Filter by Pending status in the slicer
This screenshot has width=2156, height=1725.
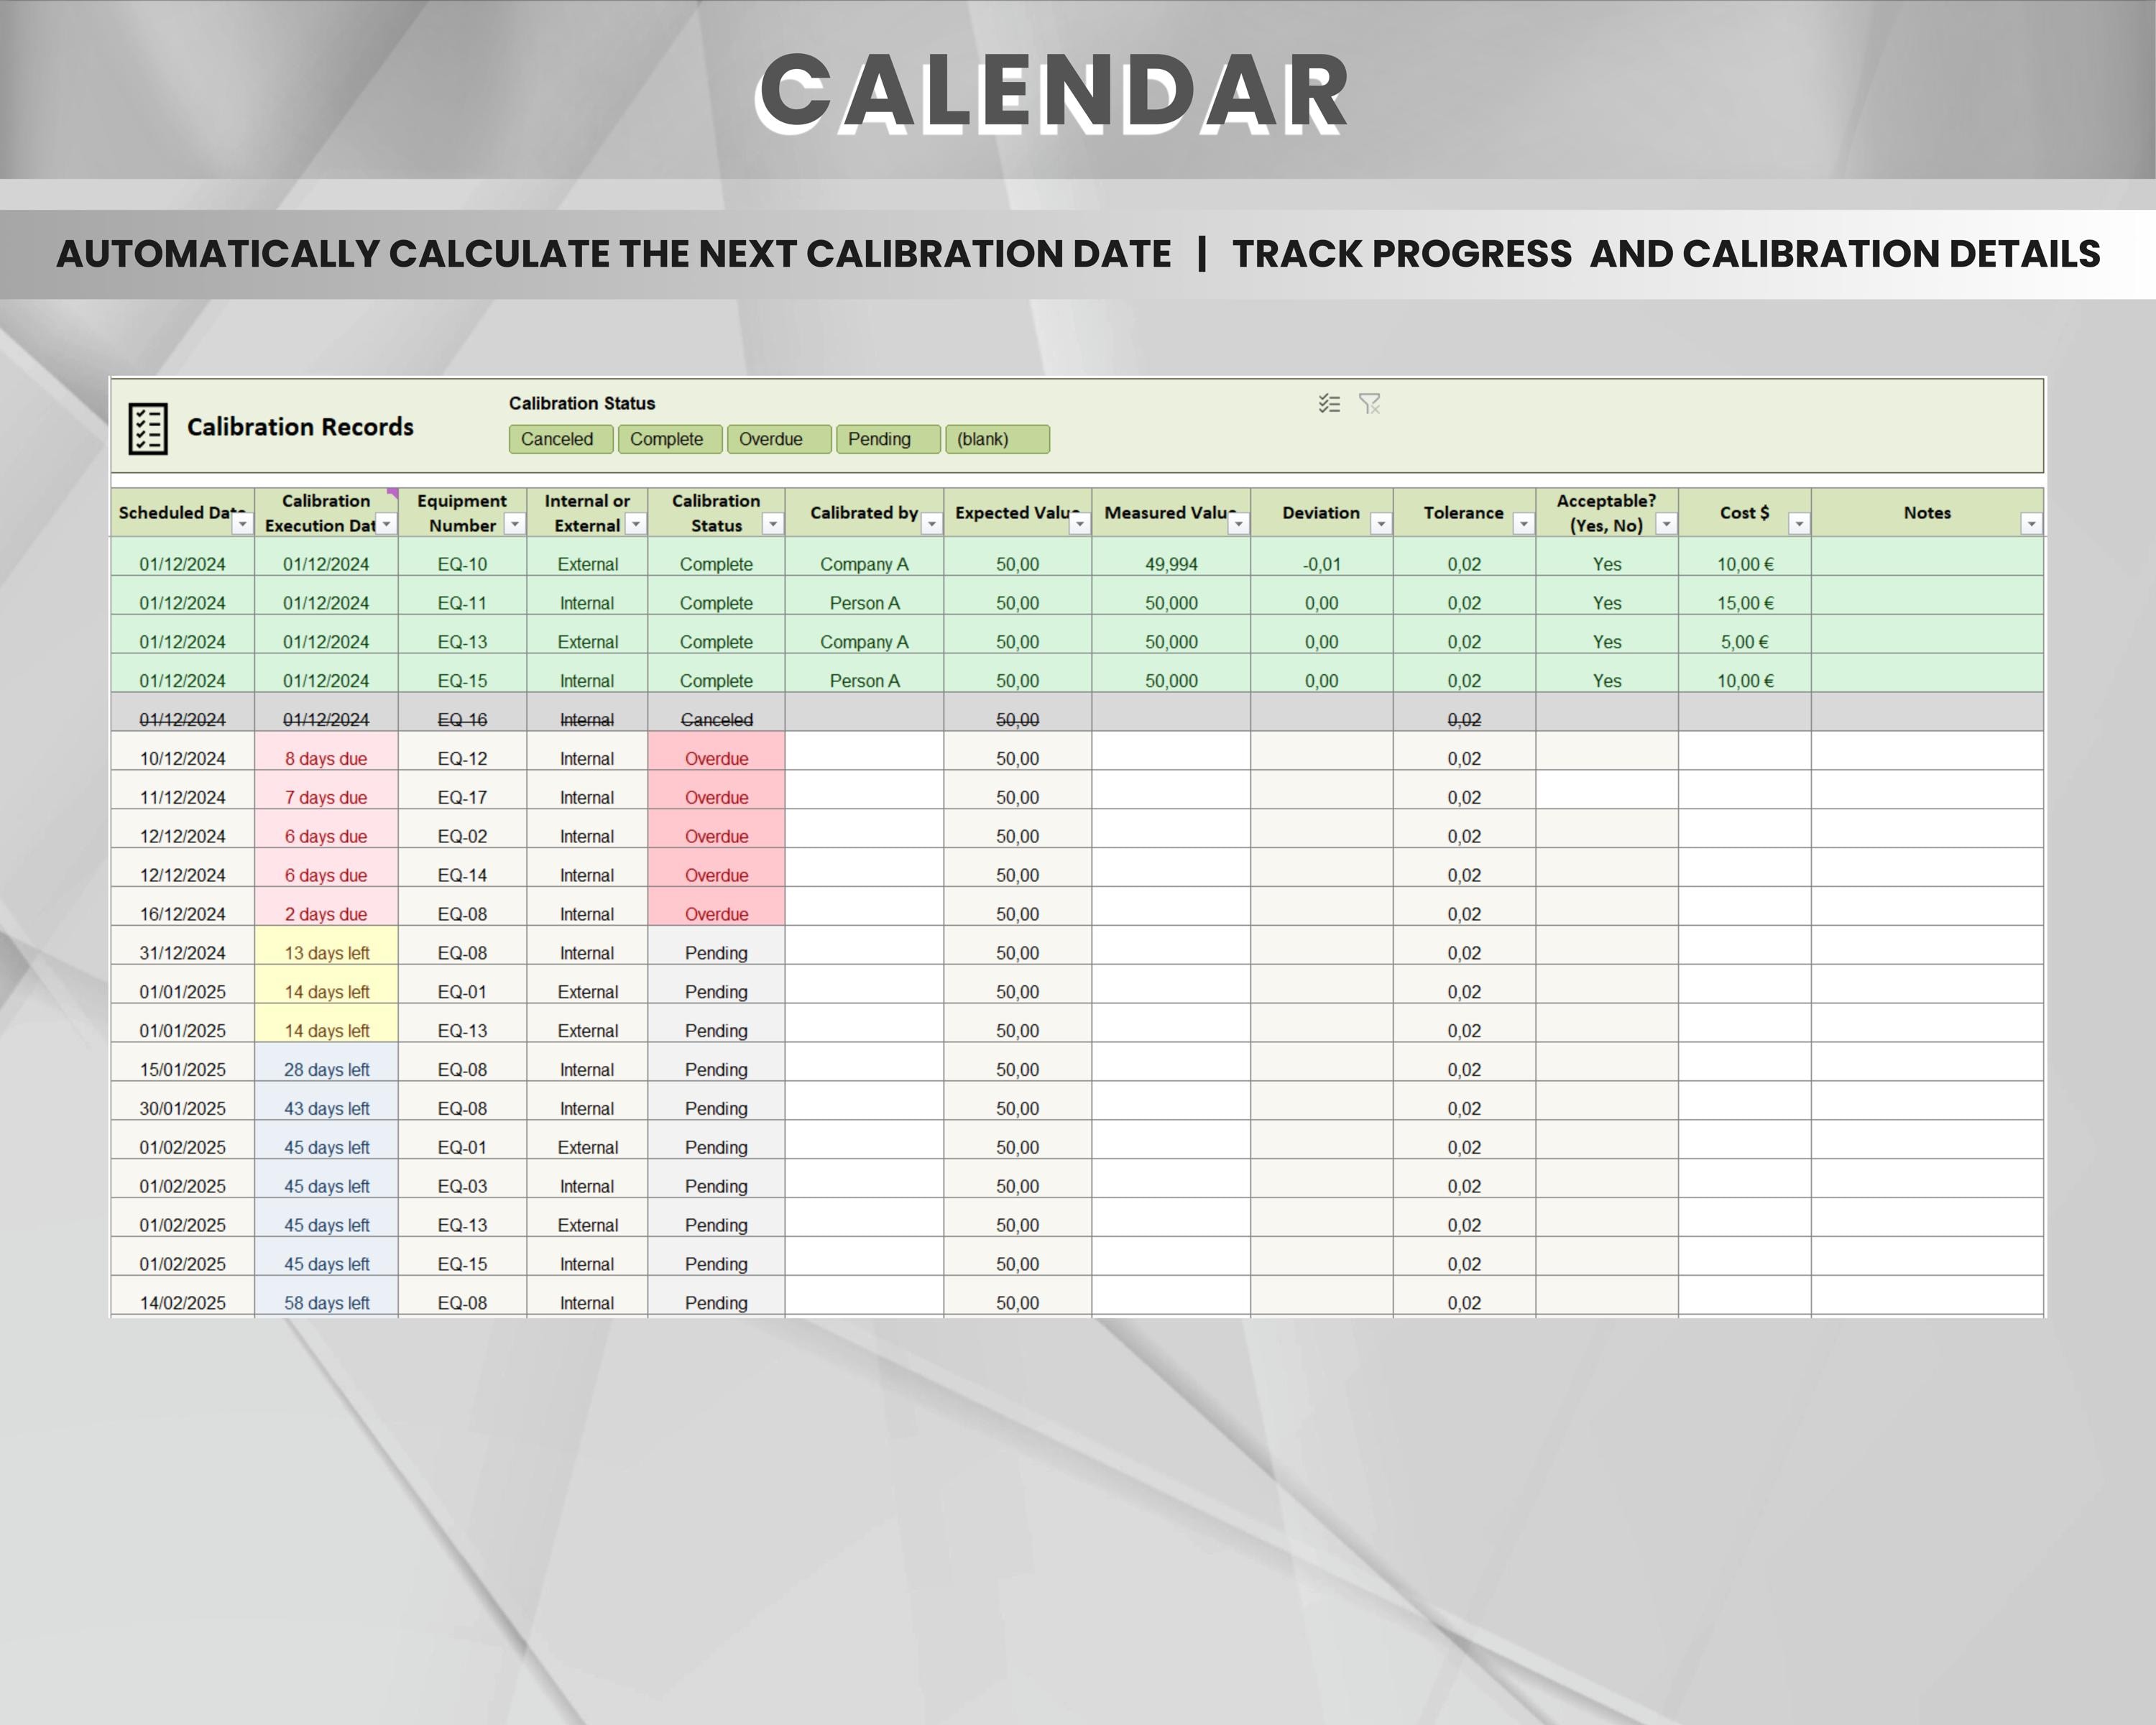point(888,439)
